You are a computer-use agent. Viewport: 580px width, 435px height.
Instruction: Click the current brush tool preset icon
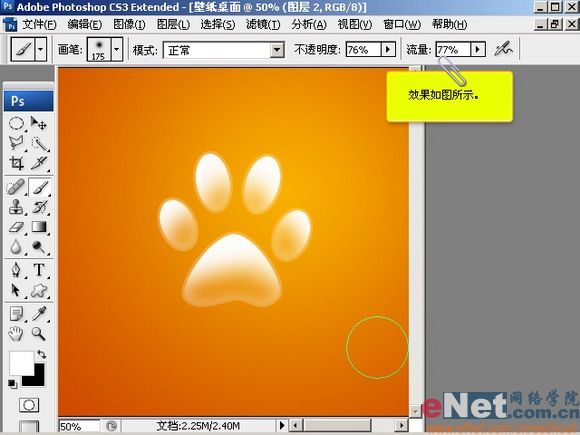[x=23, y=49]
